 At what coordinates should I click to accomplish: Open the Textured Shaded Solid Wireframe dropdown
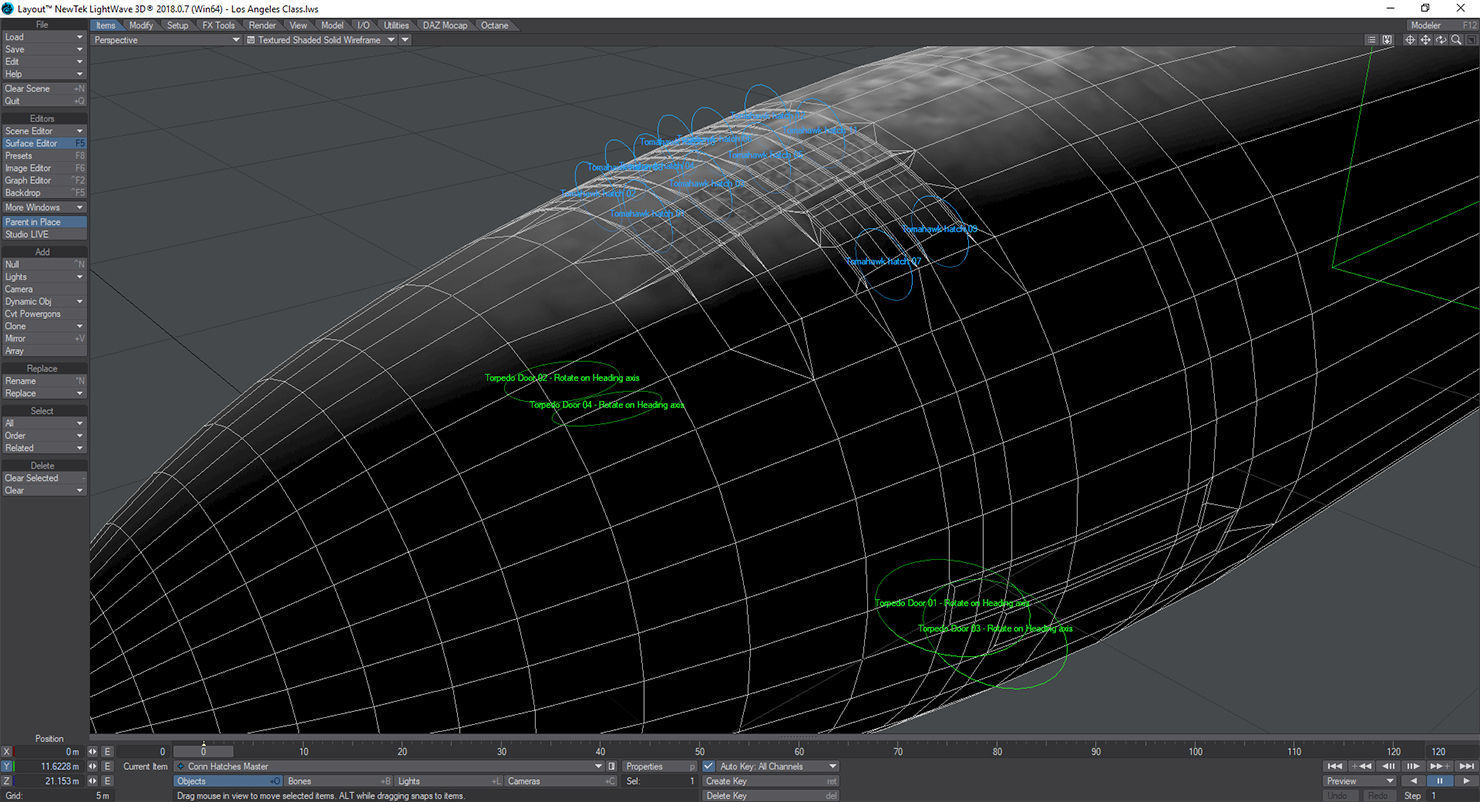click(320, 40)
